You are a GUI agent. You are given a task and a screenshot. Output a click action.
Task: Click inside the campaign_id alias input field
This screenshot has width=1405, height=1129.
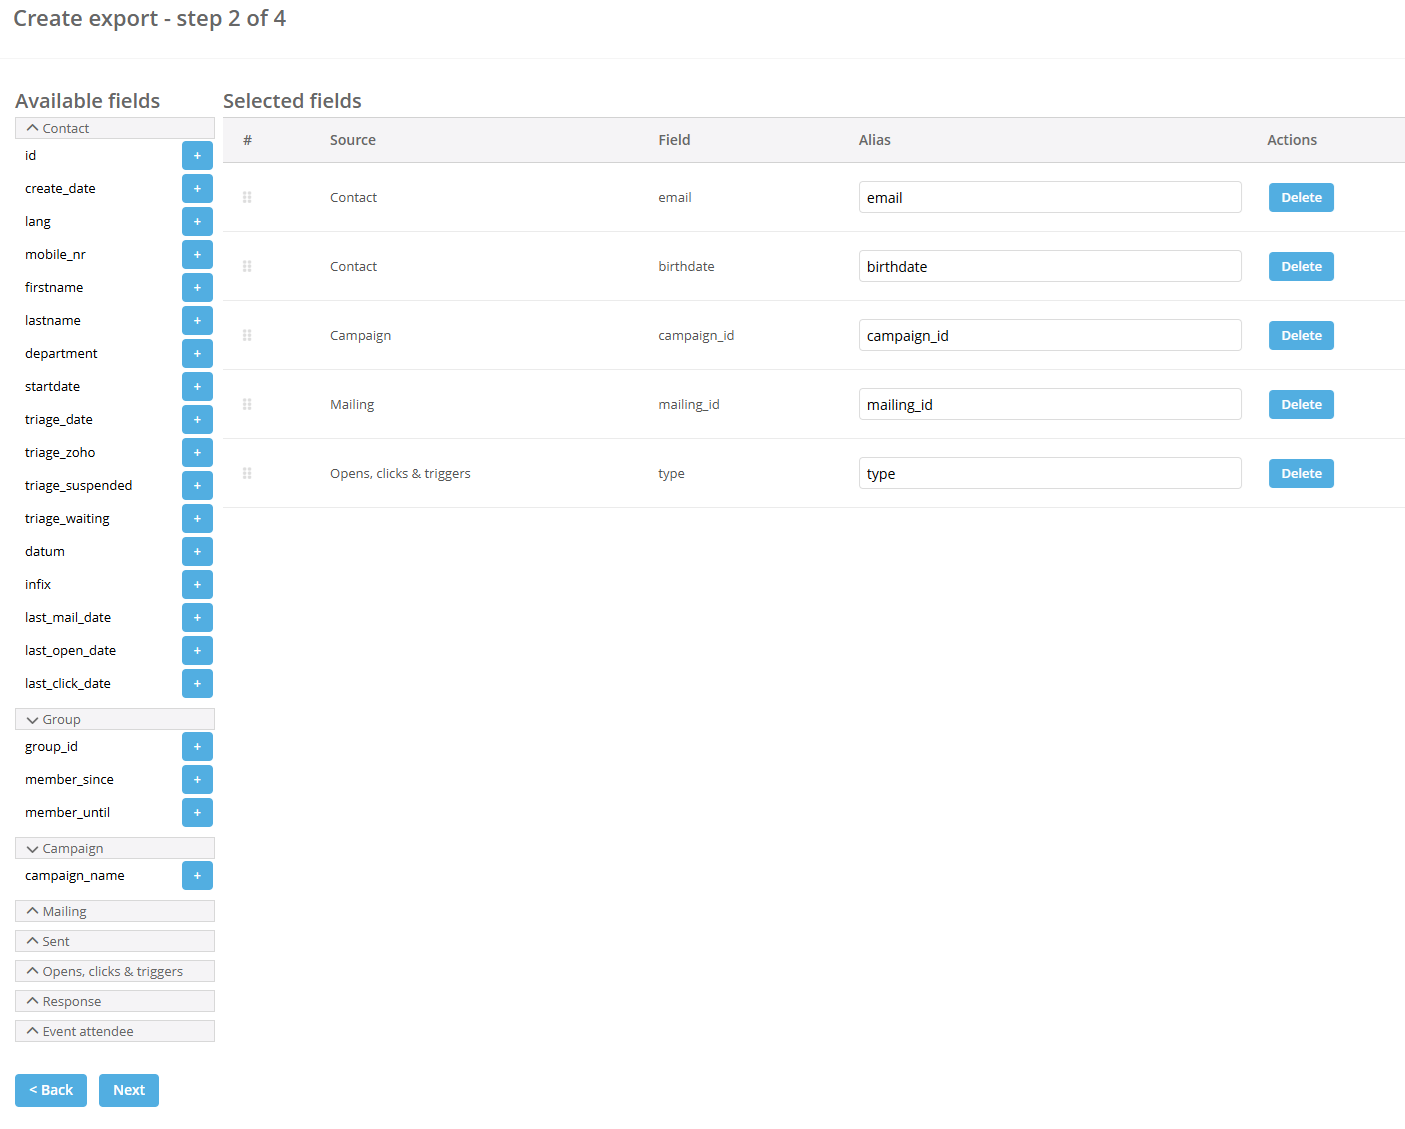point(1049,335)
